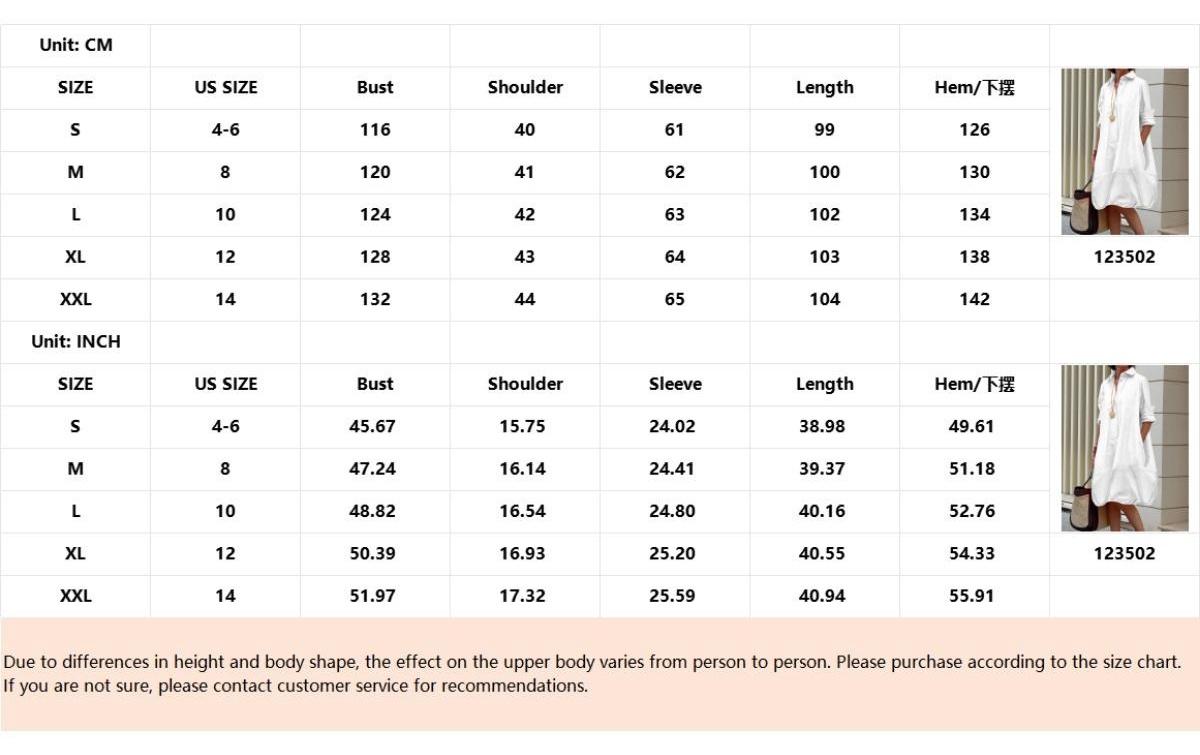Viewport: 1200px width, 755px height.
Task: Select the 'Unit: CM' header cell
Action: (76, 45)
